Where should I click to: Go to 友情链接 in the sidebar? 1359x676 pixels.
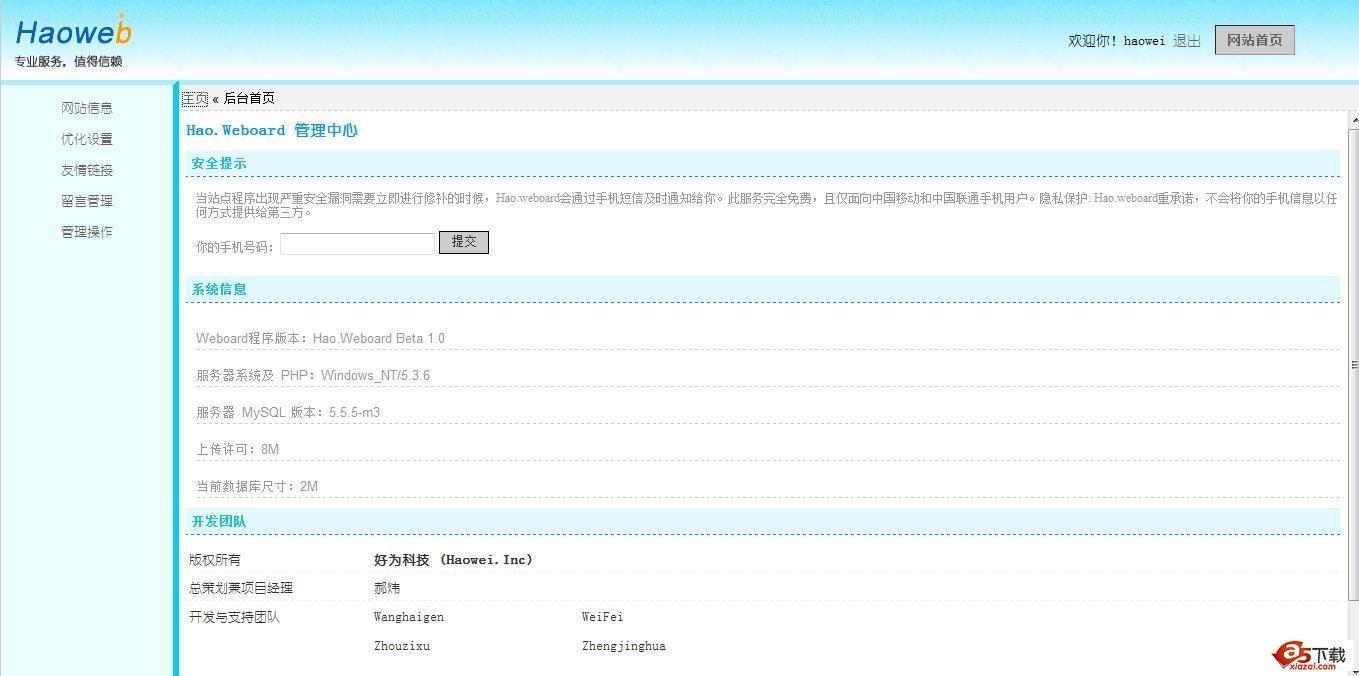tap(87, 170)
